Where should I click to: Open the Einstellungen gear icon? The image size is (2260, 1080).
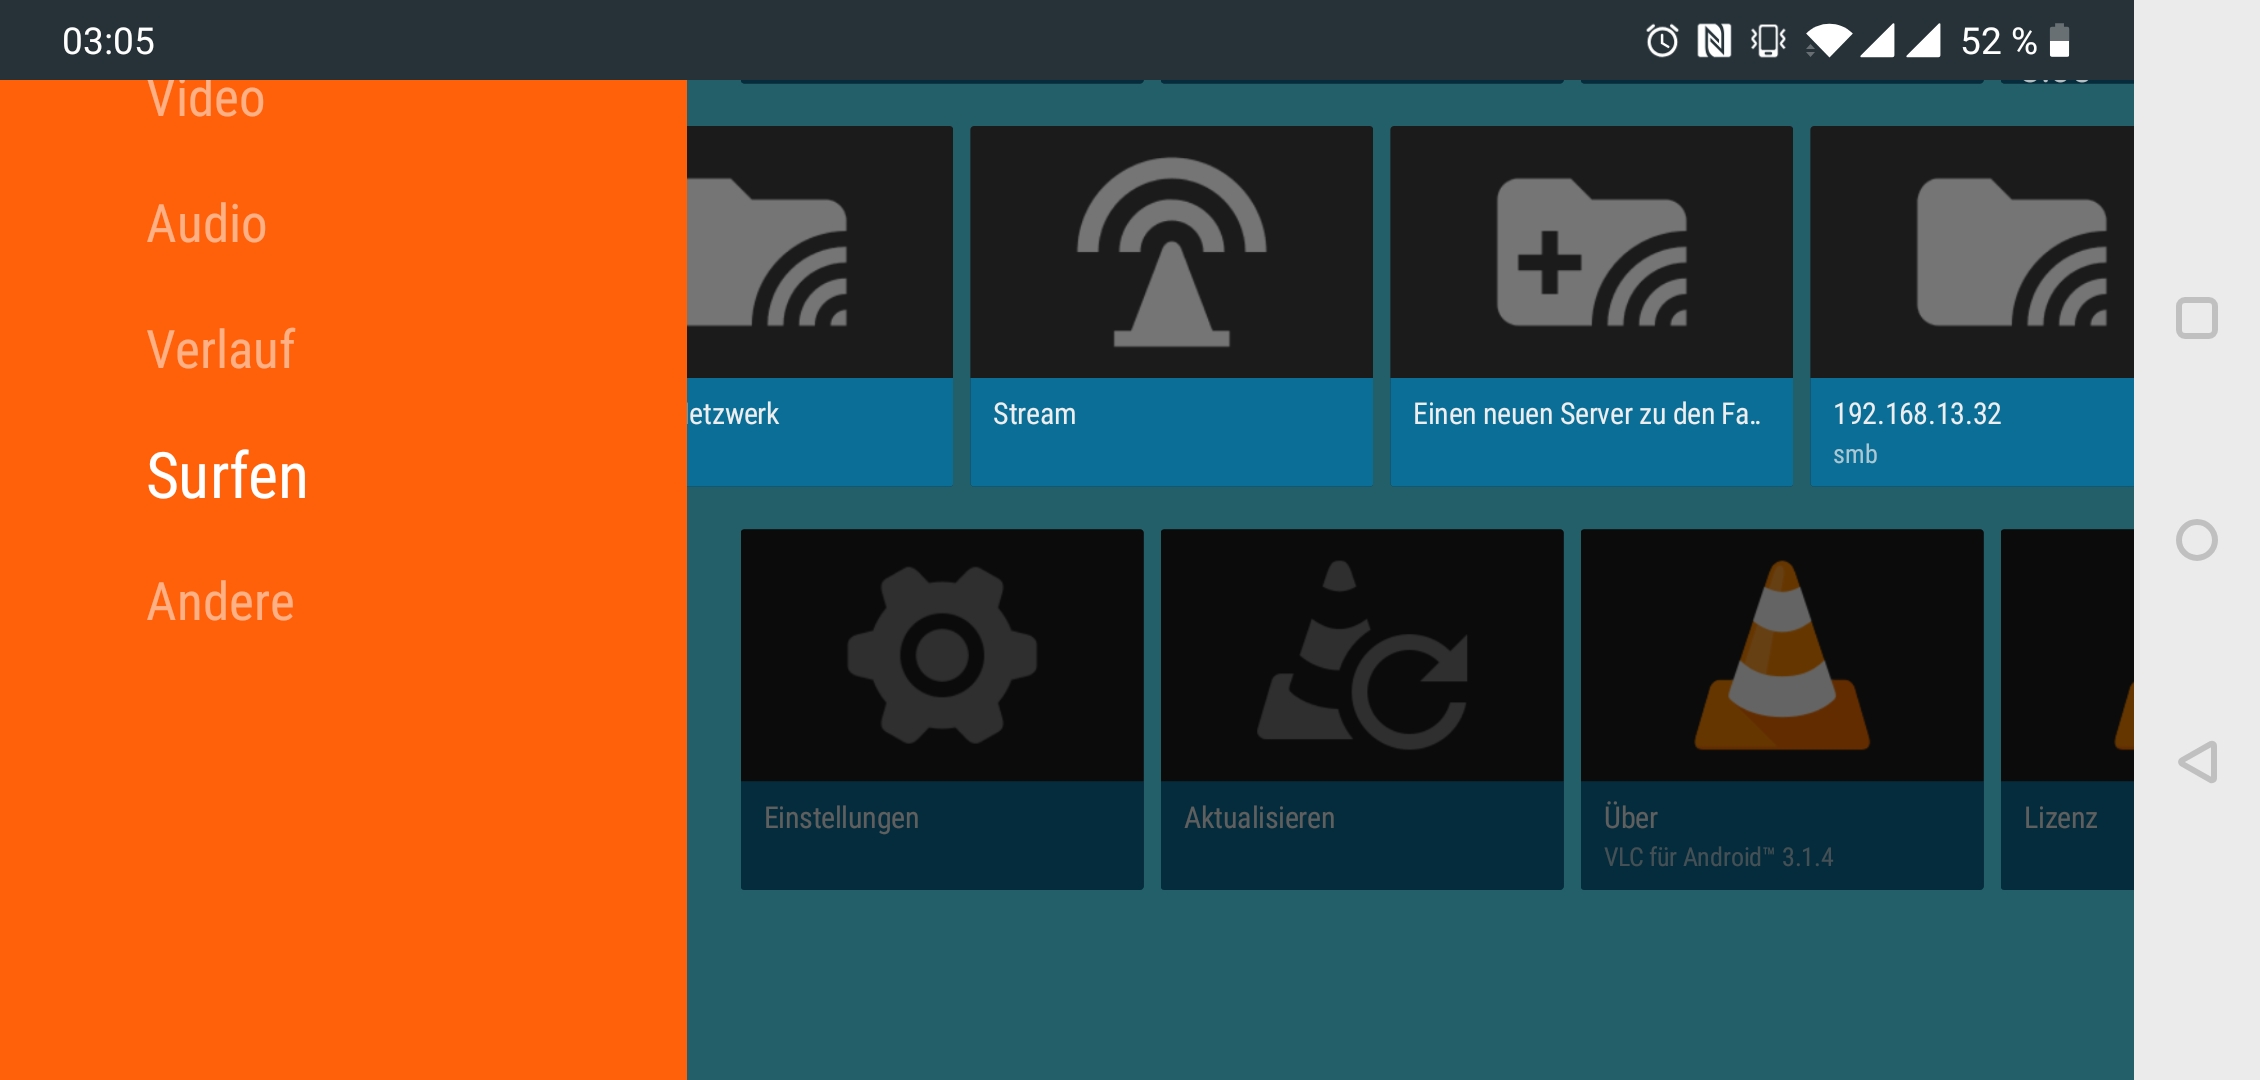[x=942, y=655]
